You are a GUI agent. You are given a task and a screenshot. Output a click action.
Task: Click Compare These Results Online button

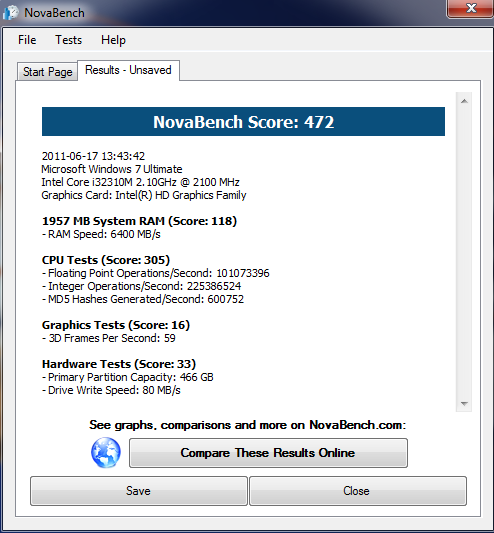coord(268,453)
